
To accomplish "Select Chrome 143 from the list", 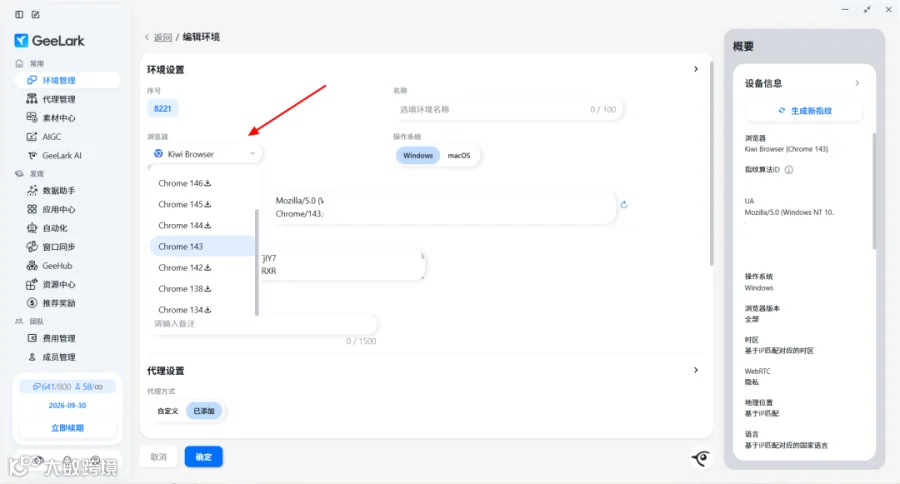I will (x=202, y=246).
